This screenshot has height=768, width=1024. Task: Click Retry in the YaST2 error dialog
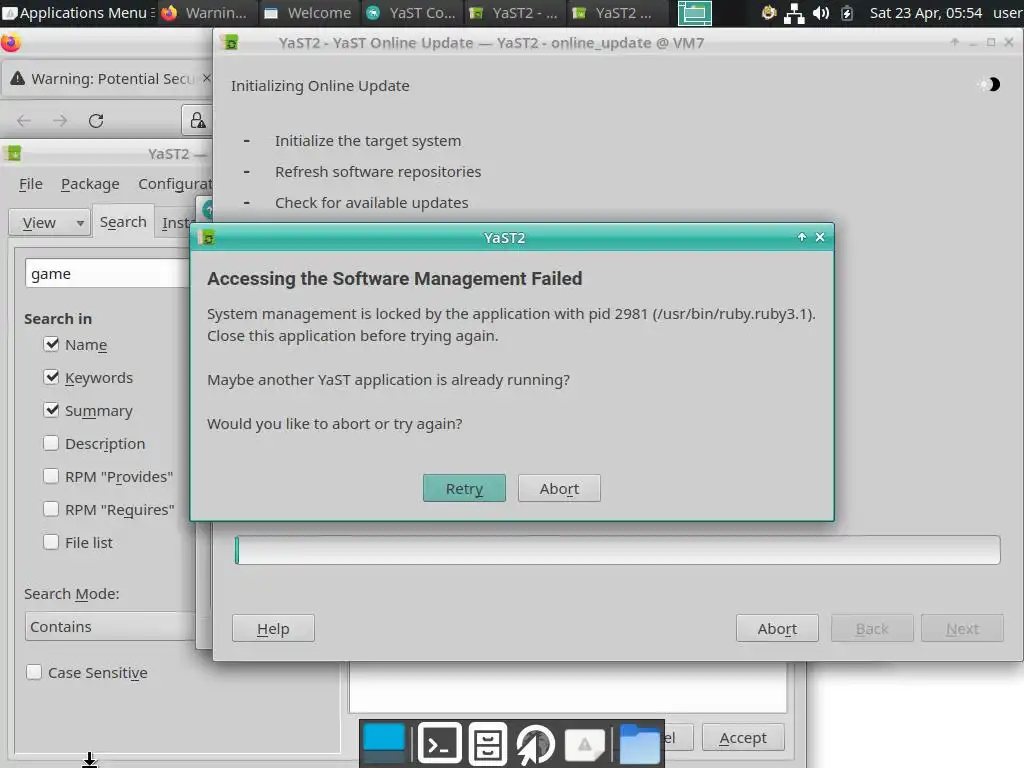pyautogui.click(x=464, y=488)
